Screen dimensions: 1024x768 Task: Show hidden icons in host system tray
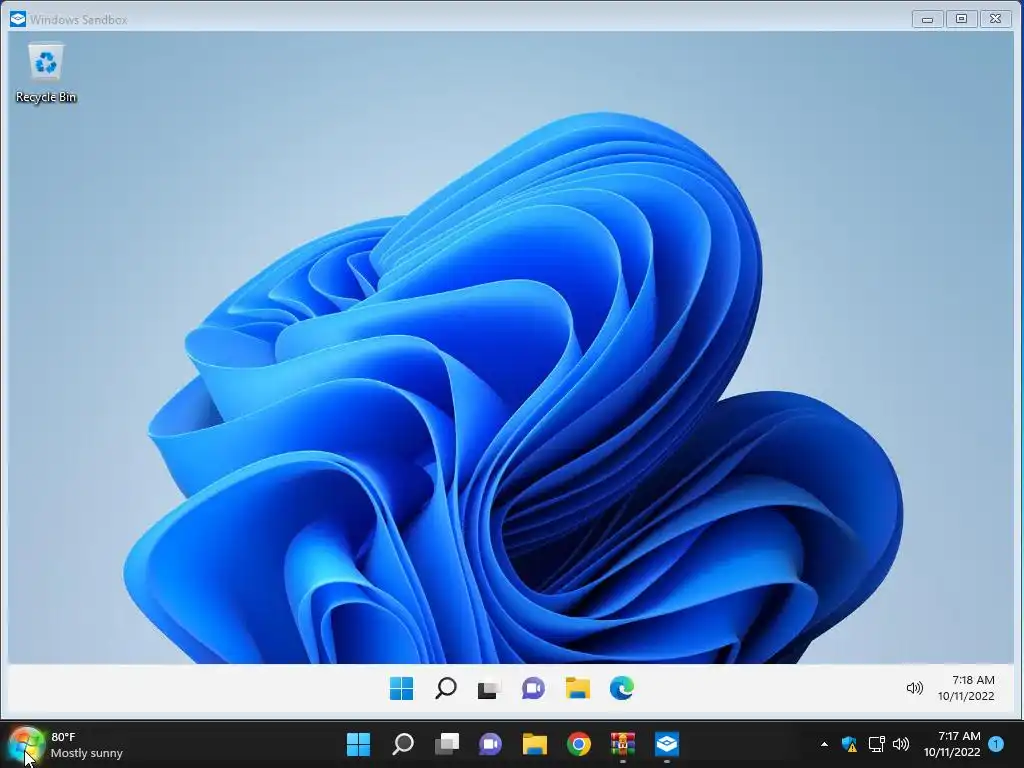(824, 744)
